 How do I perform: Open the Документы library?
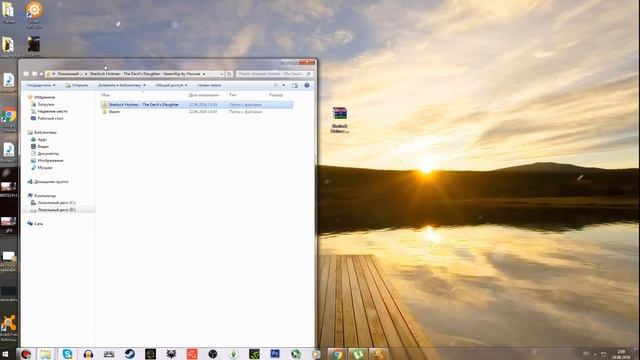[48, 153]
